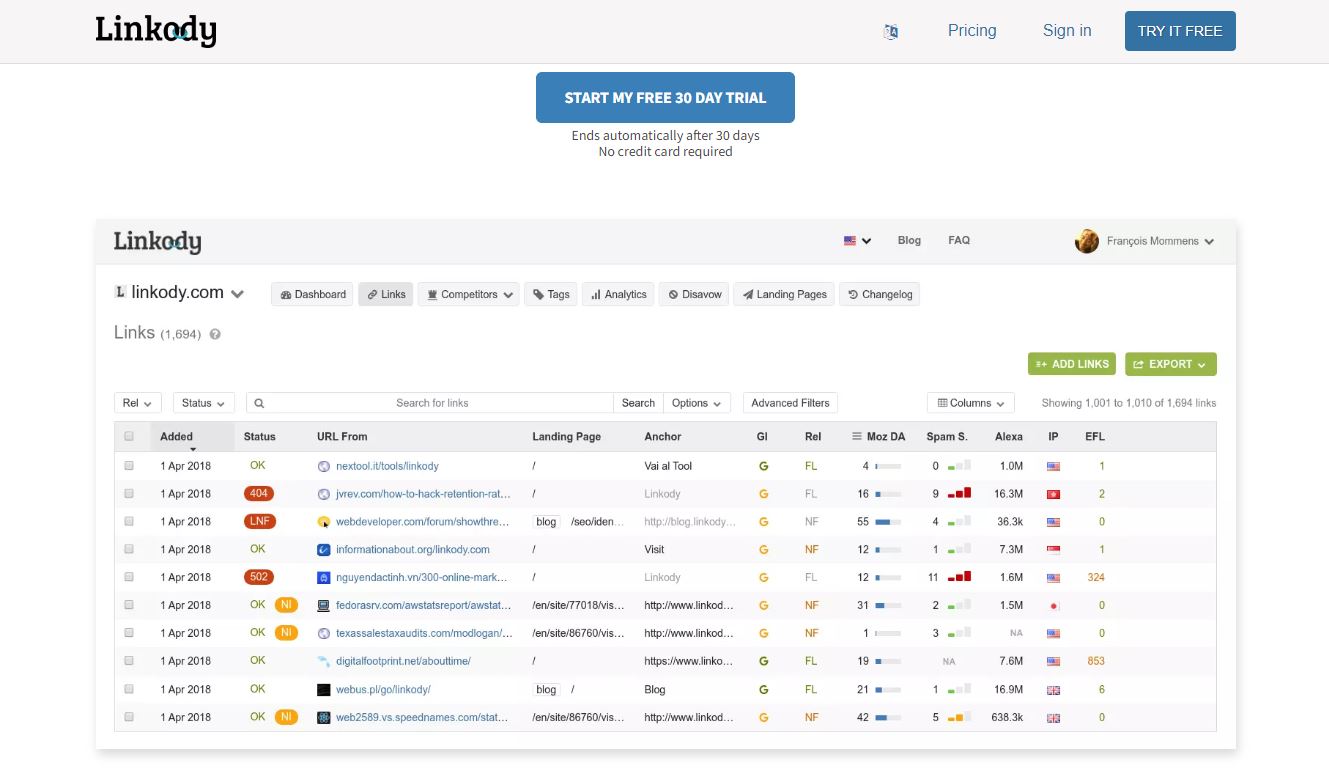Click the 502 status badge in nguyendactinh.vn row

[259, 577]
